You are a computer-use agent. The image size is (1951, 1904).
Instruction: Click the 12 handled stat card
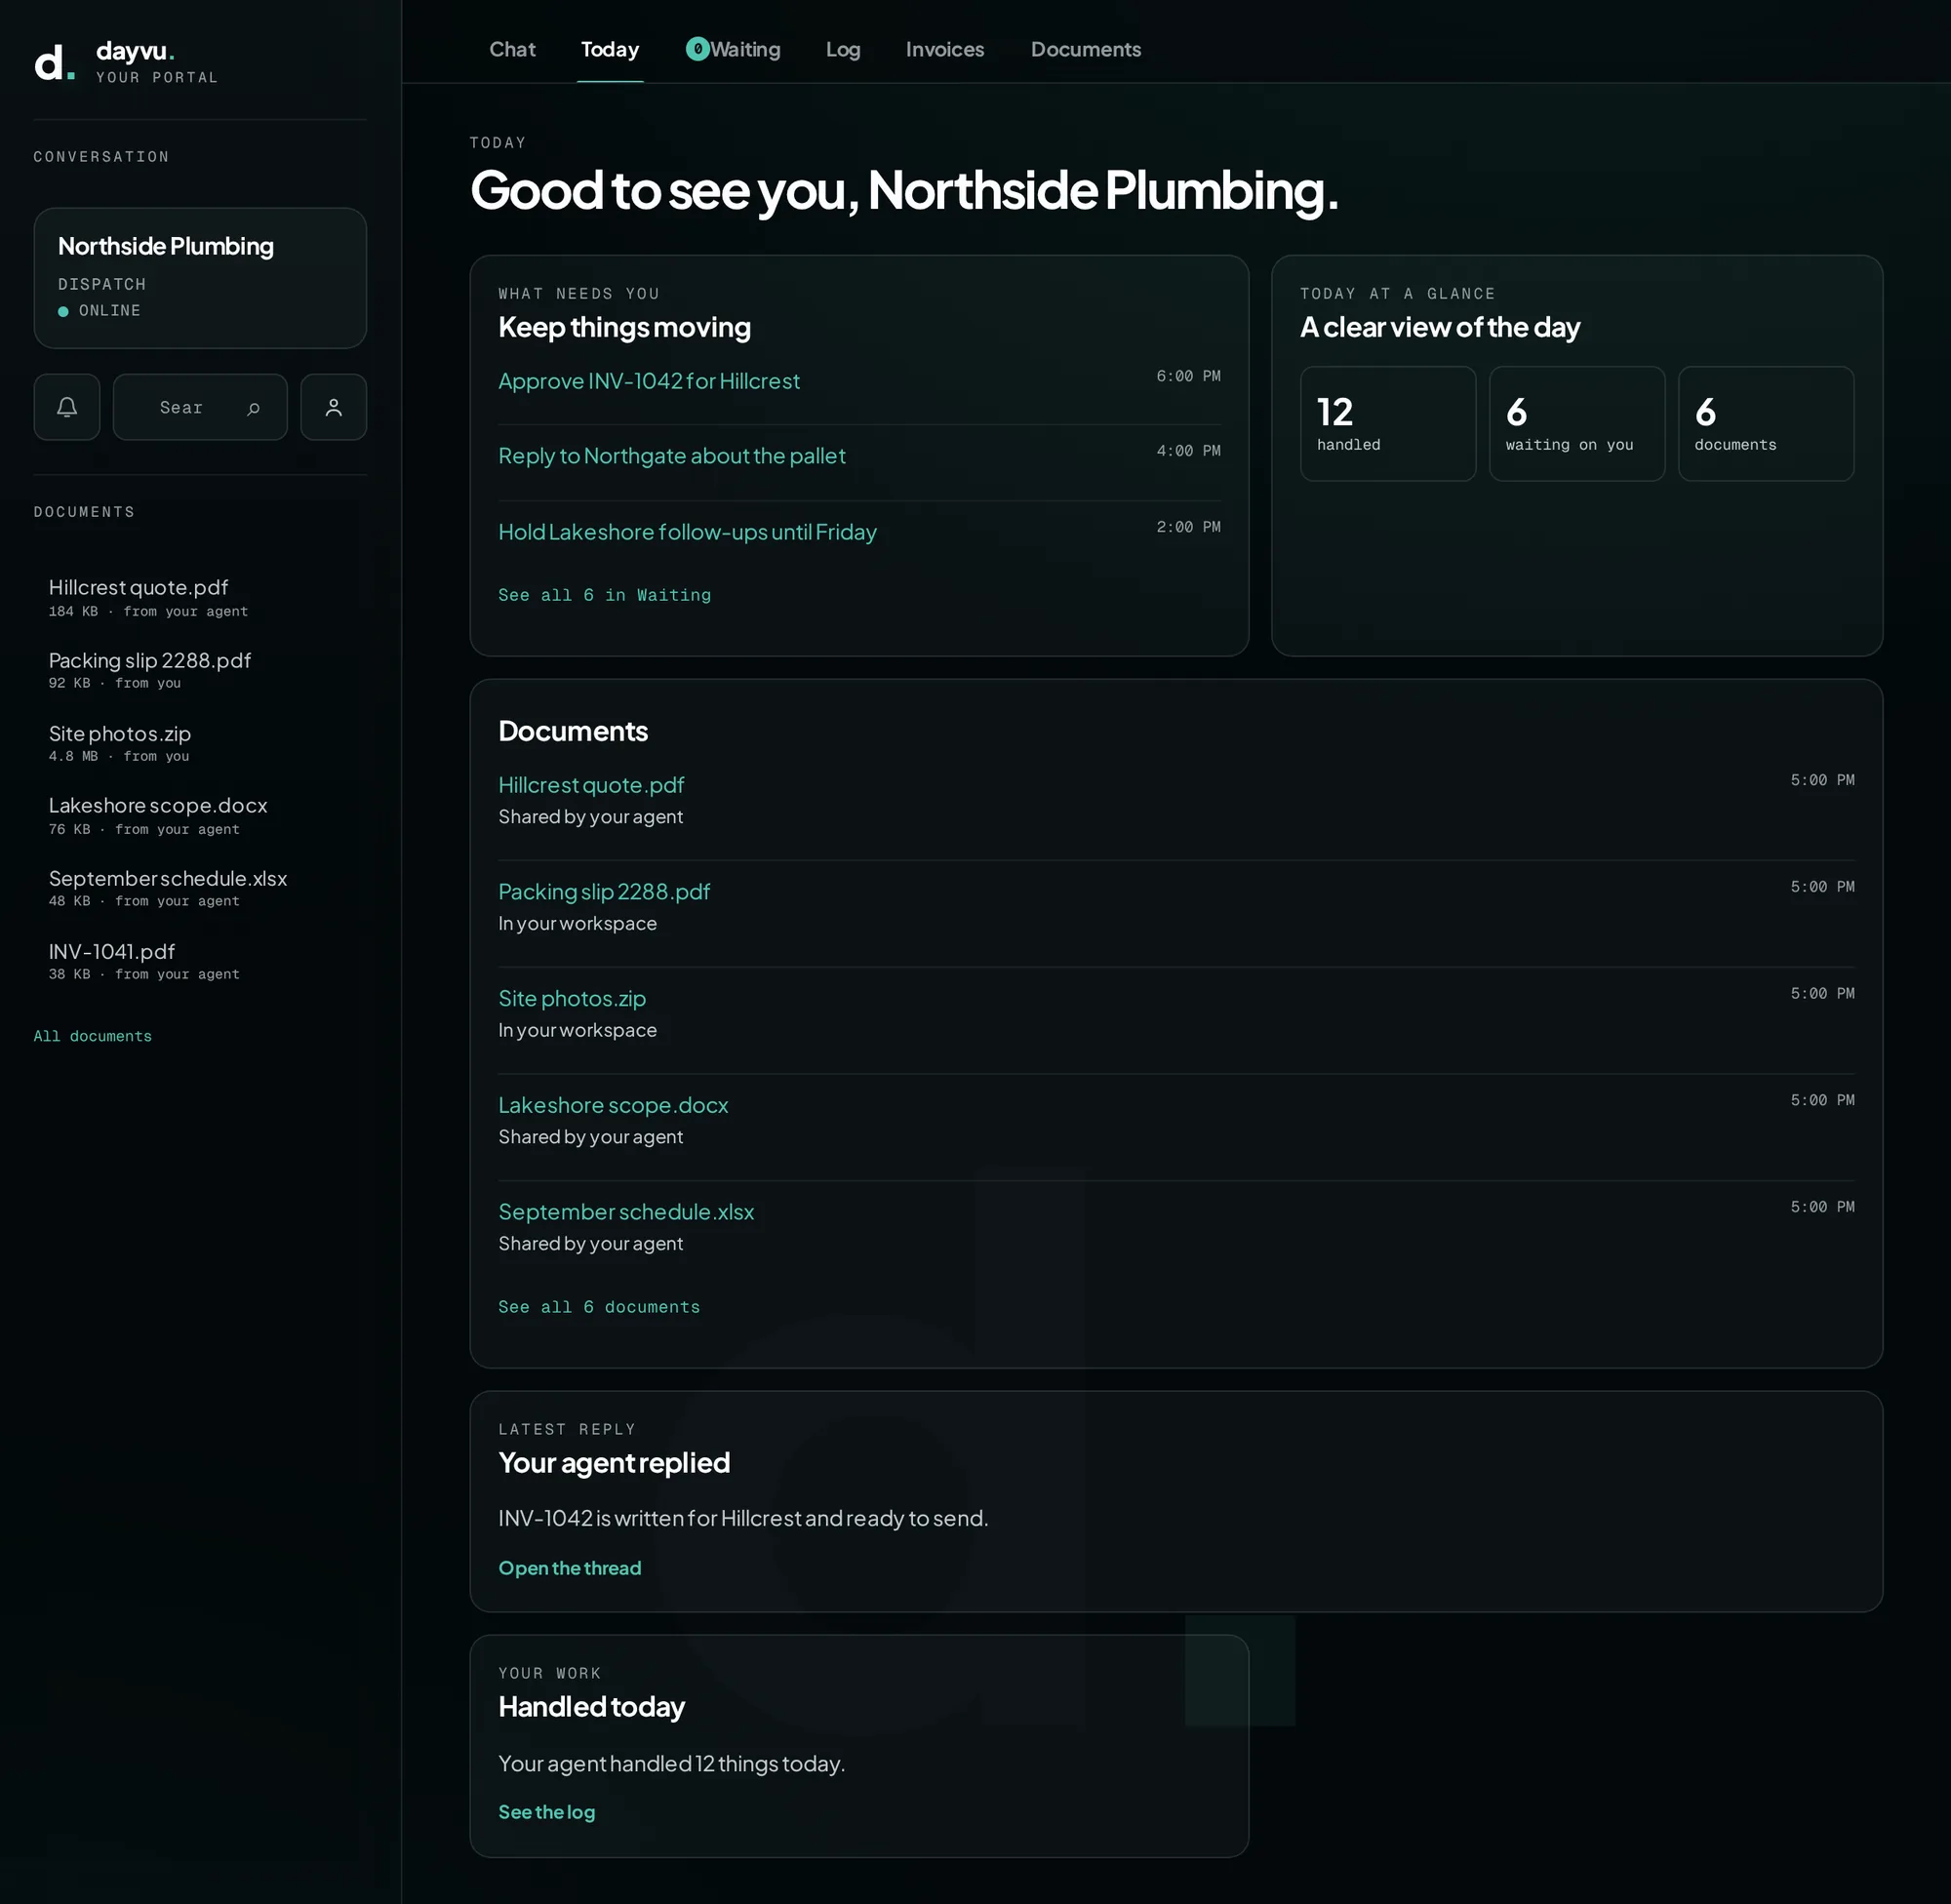(1388, 424)
